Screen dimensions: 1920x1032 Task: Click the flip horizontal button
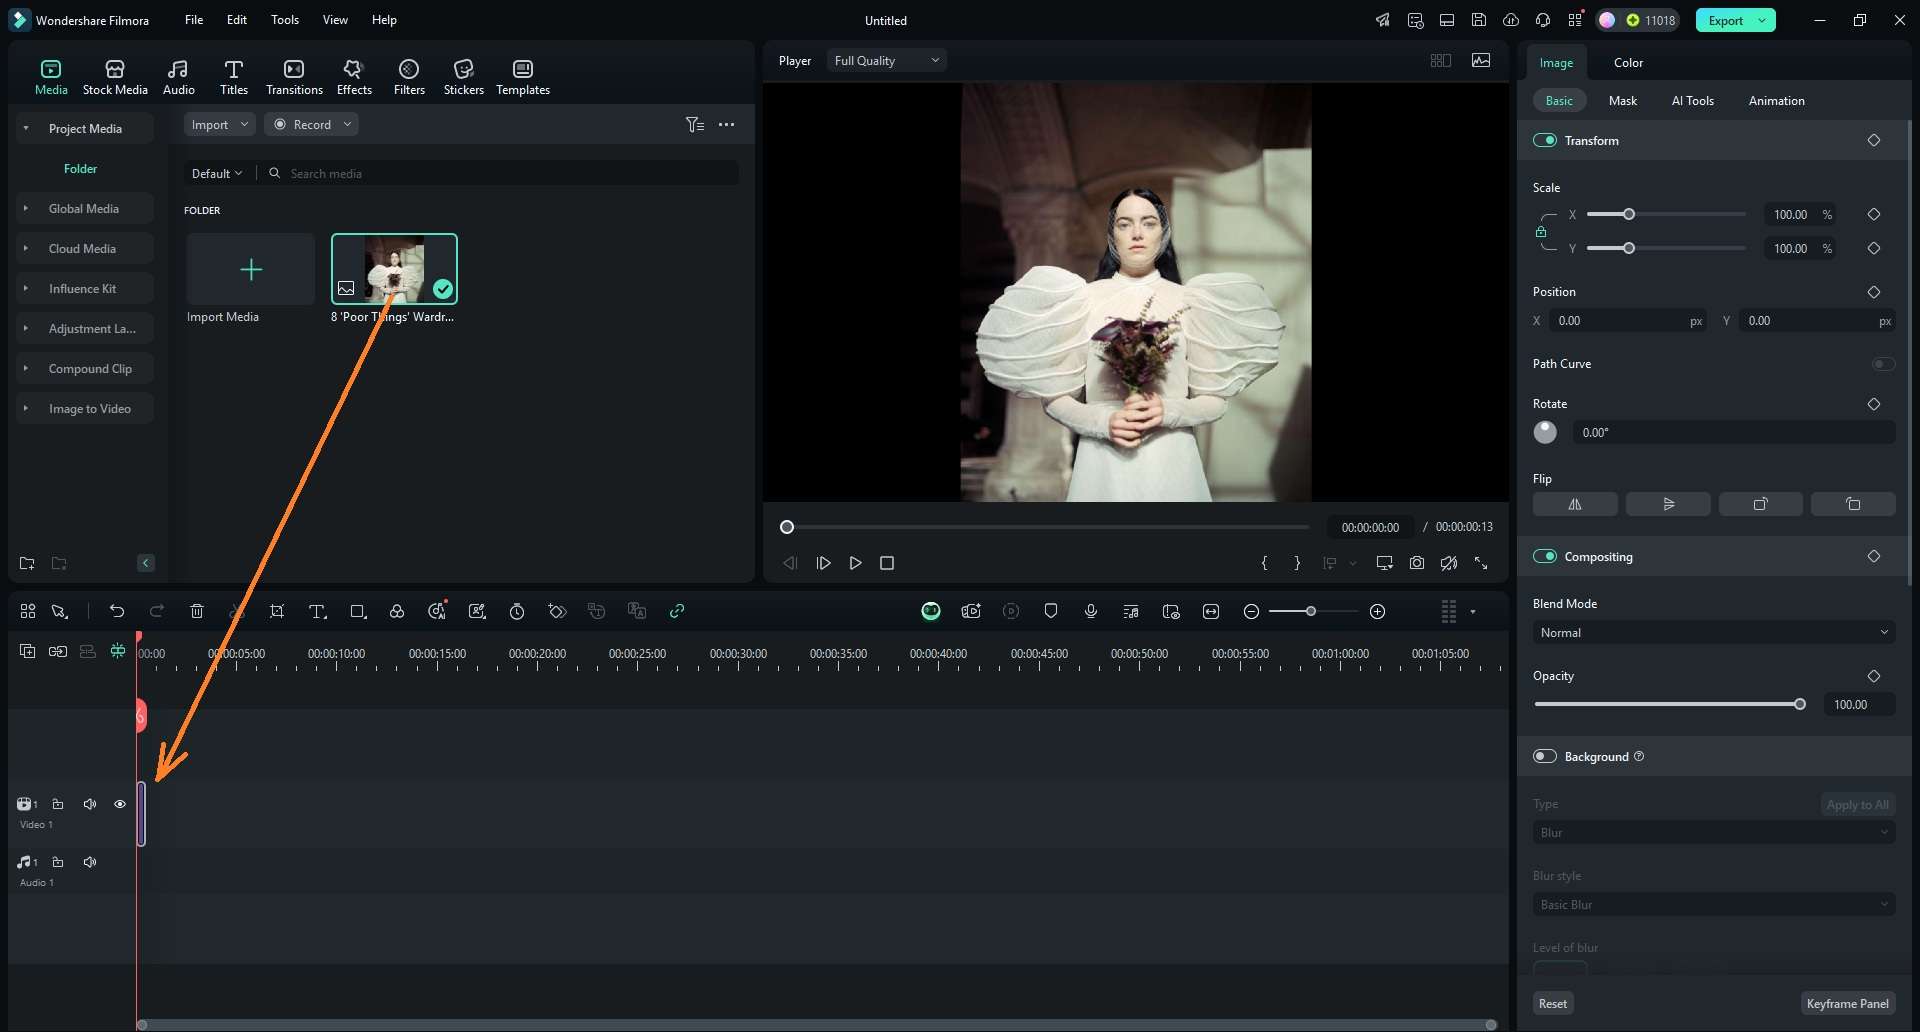tap(1575, 504)
